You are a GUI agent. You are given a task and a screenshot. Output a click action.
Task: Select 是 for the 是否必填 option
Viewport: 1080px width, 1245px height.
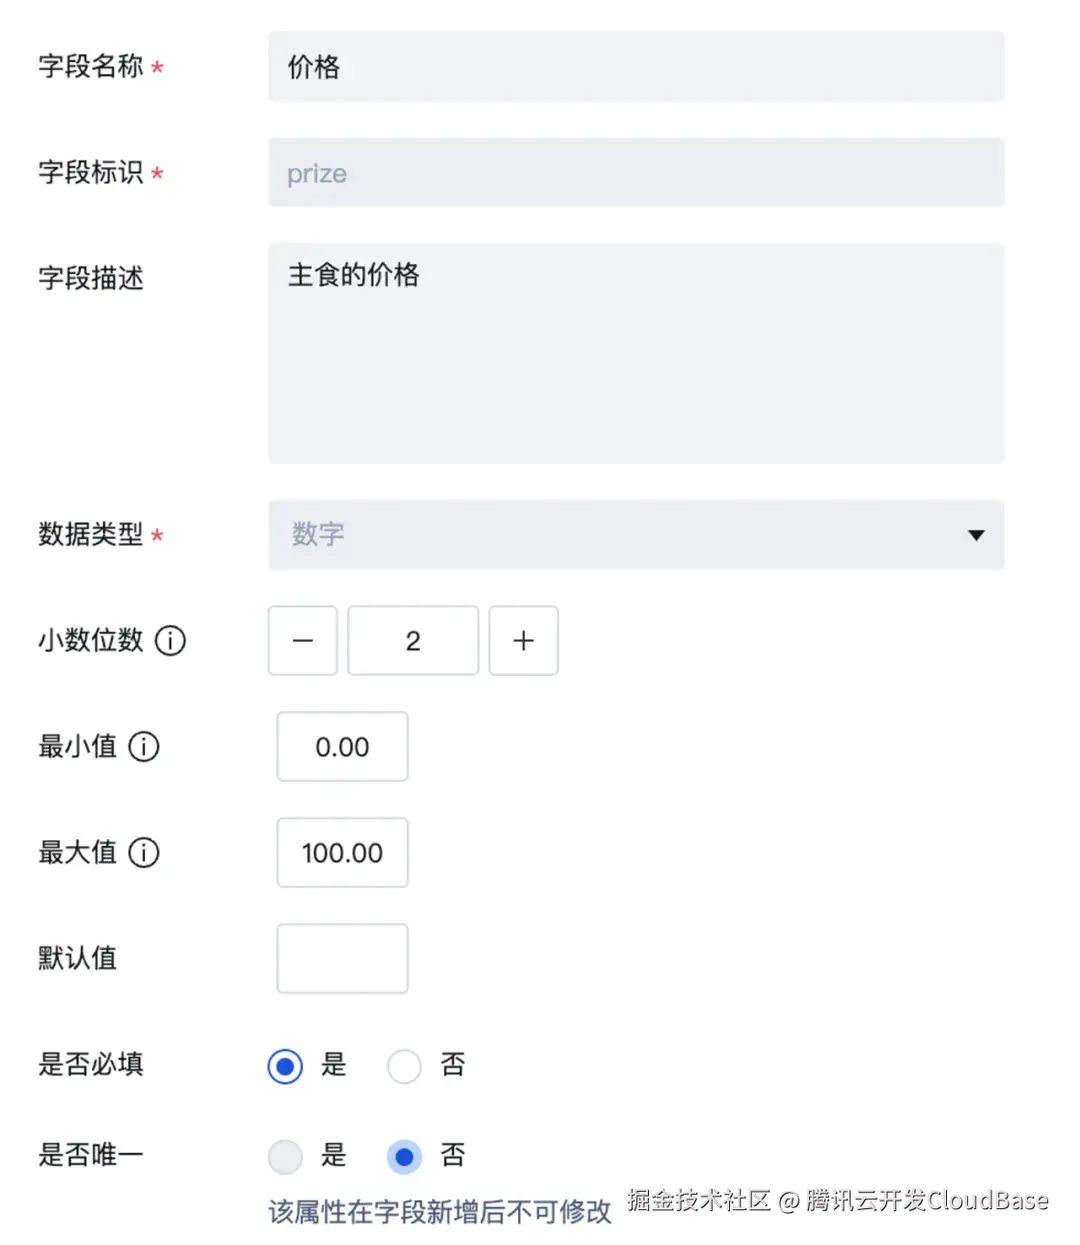(285, 1066)
